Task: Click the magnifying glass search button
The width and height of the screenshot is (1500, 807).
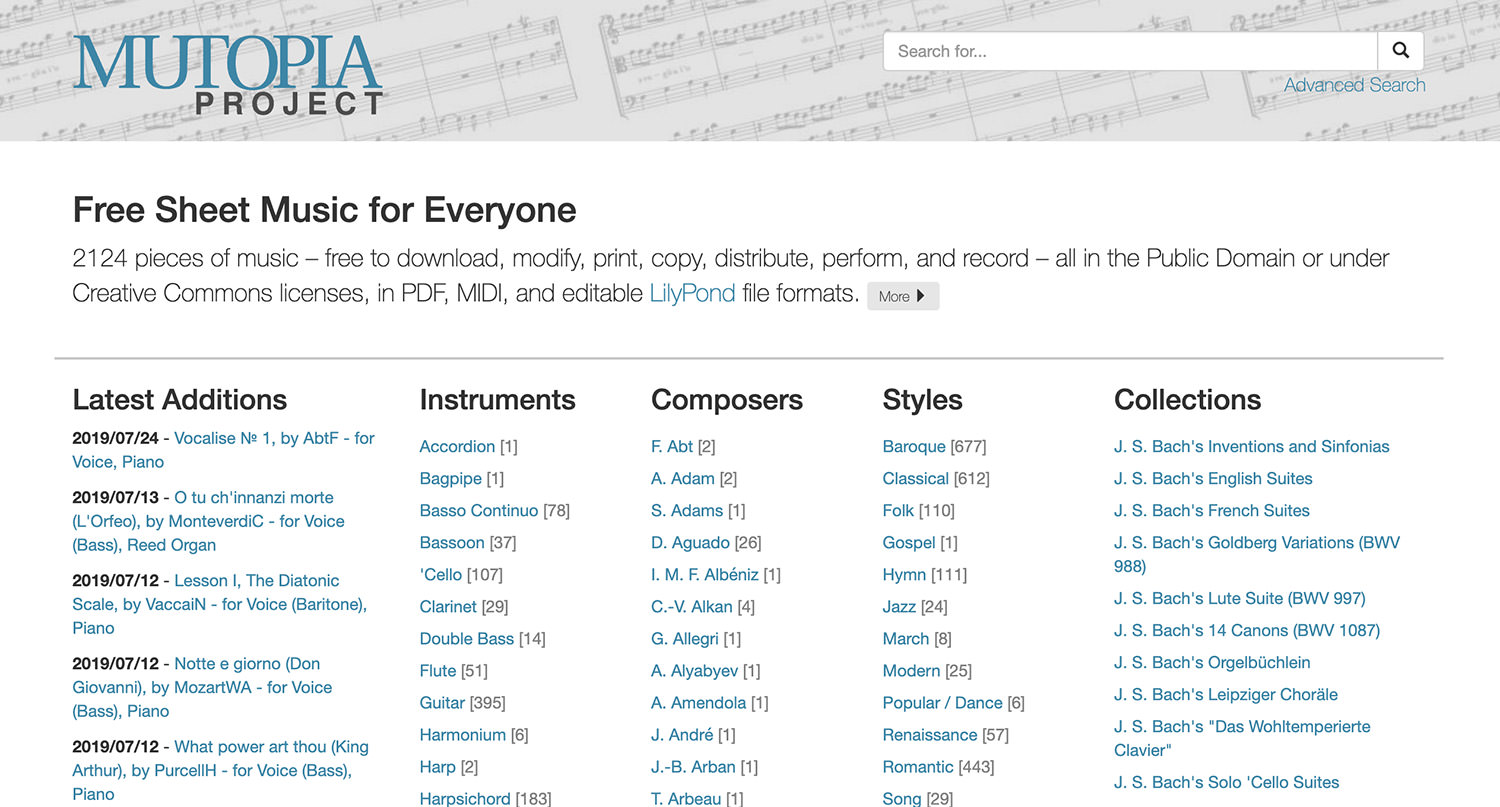Action: tap(1400, 51)
